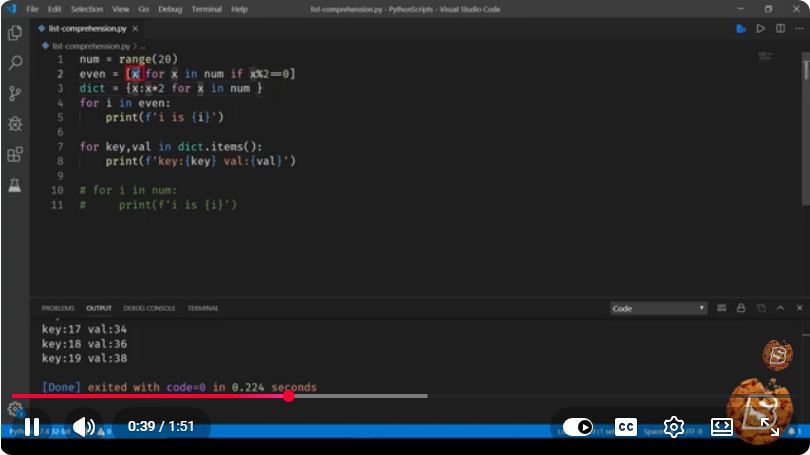Click the buffered gray portion of video timeline
Screen dimensions: 810x455
click(x=361, y=396)
